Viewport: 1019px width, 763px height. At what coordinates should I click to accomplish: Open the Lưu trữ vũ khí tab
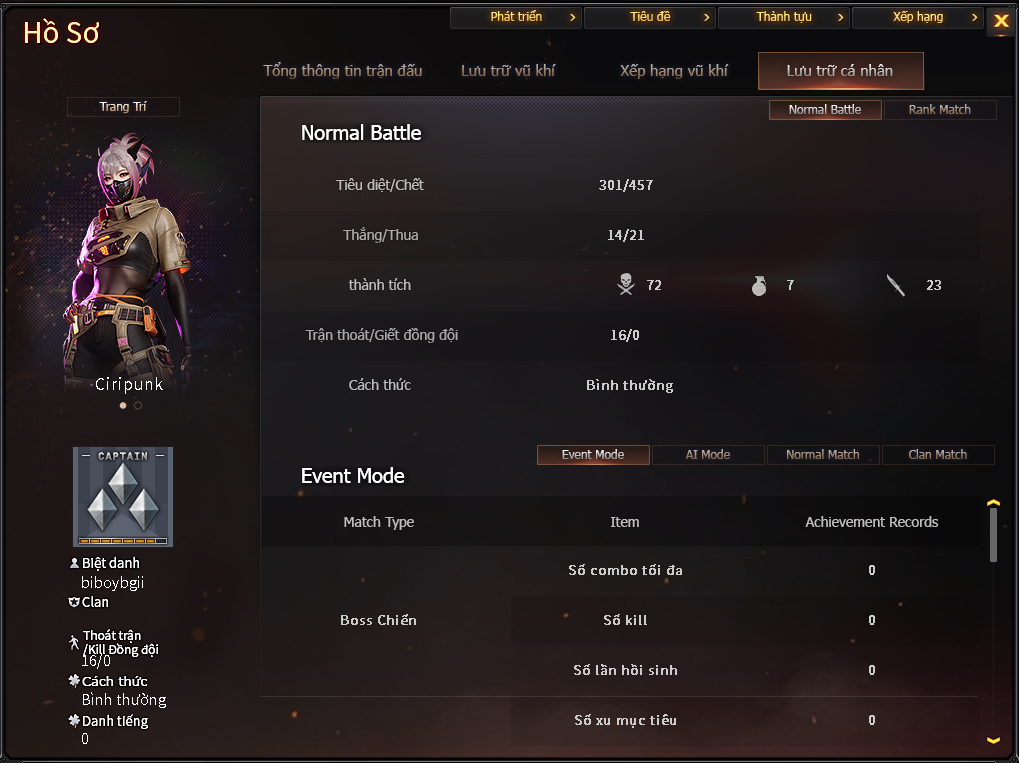pyautogui.click(x=508, y=71)
